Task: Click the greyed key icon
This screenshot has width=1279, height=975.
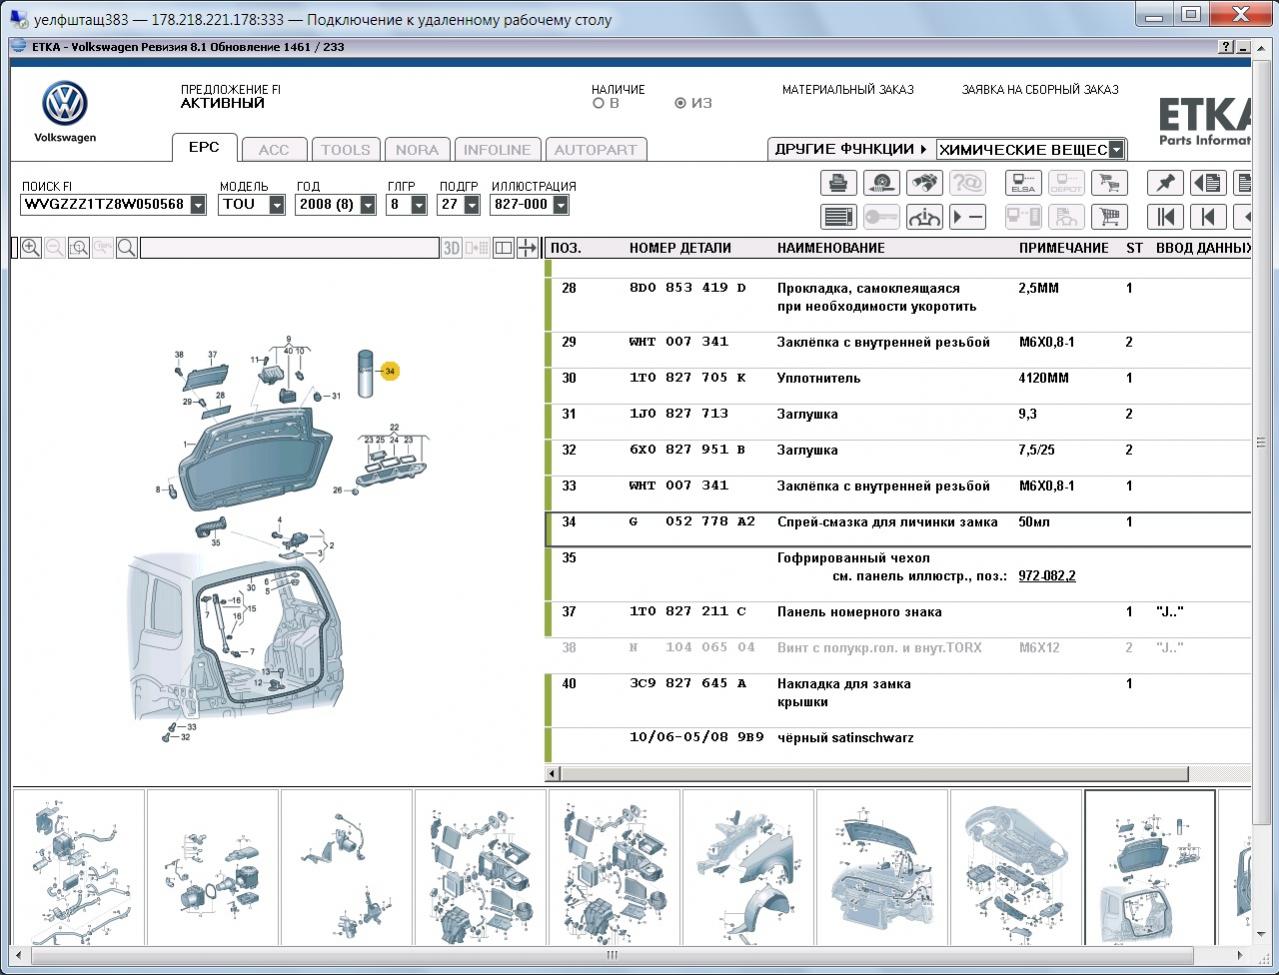Action: (881, 217)
